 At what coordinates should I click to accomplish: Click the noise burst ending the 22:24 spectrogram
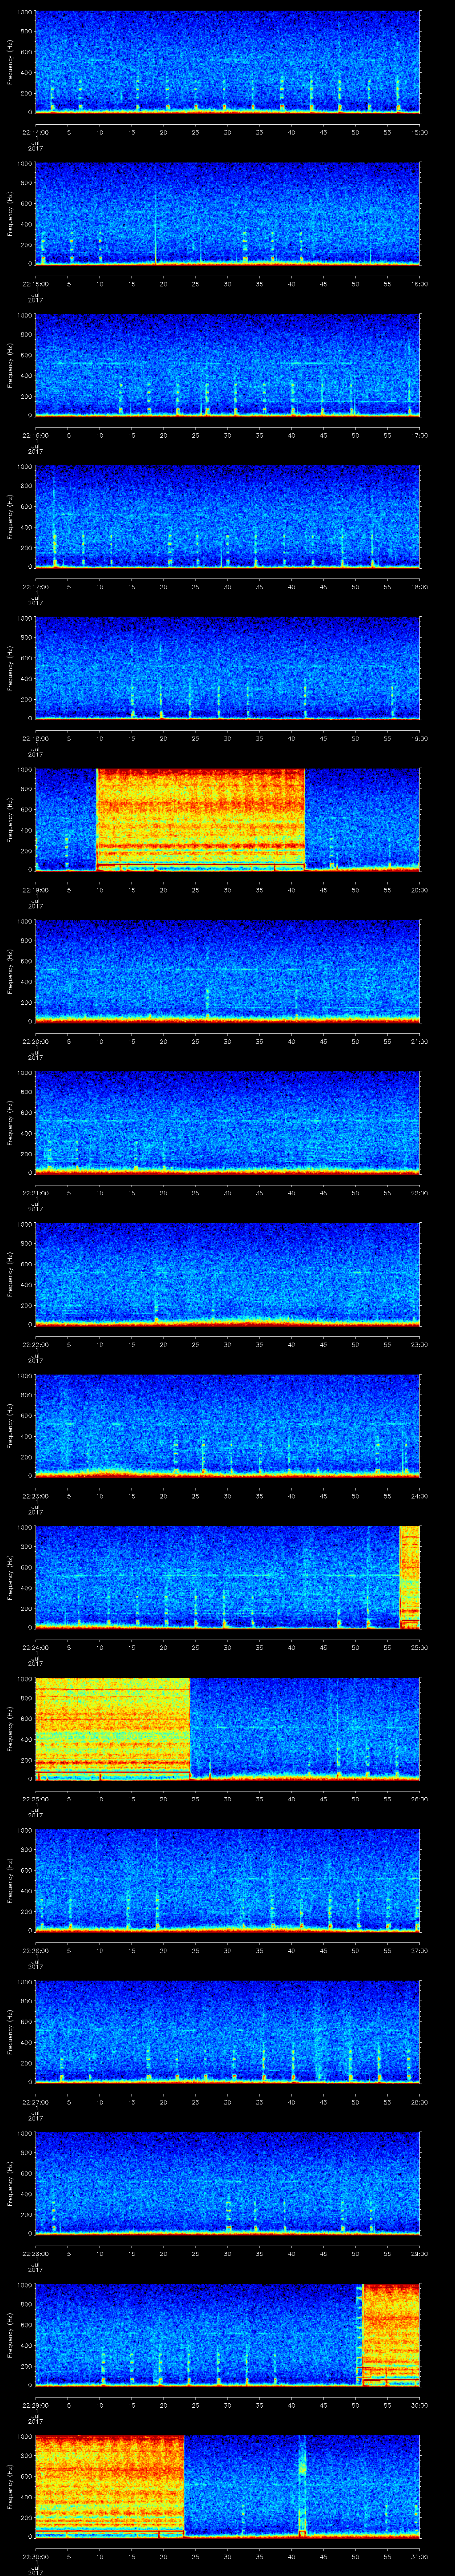(409, 1576)
